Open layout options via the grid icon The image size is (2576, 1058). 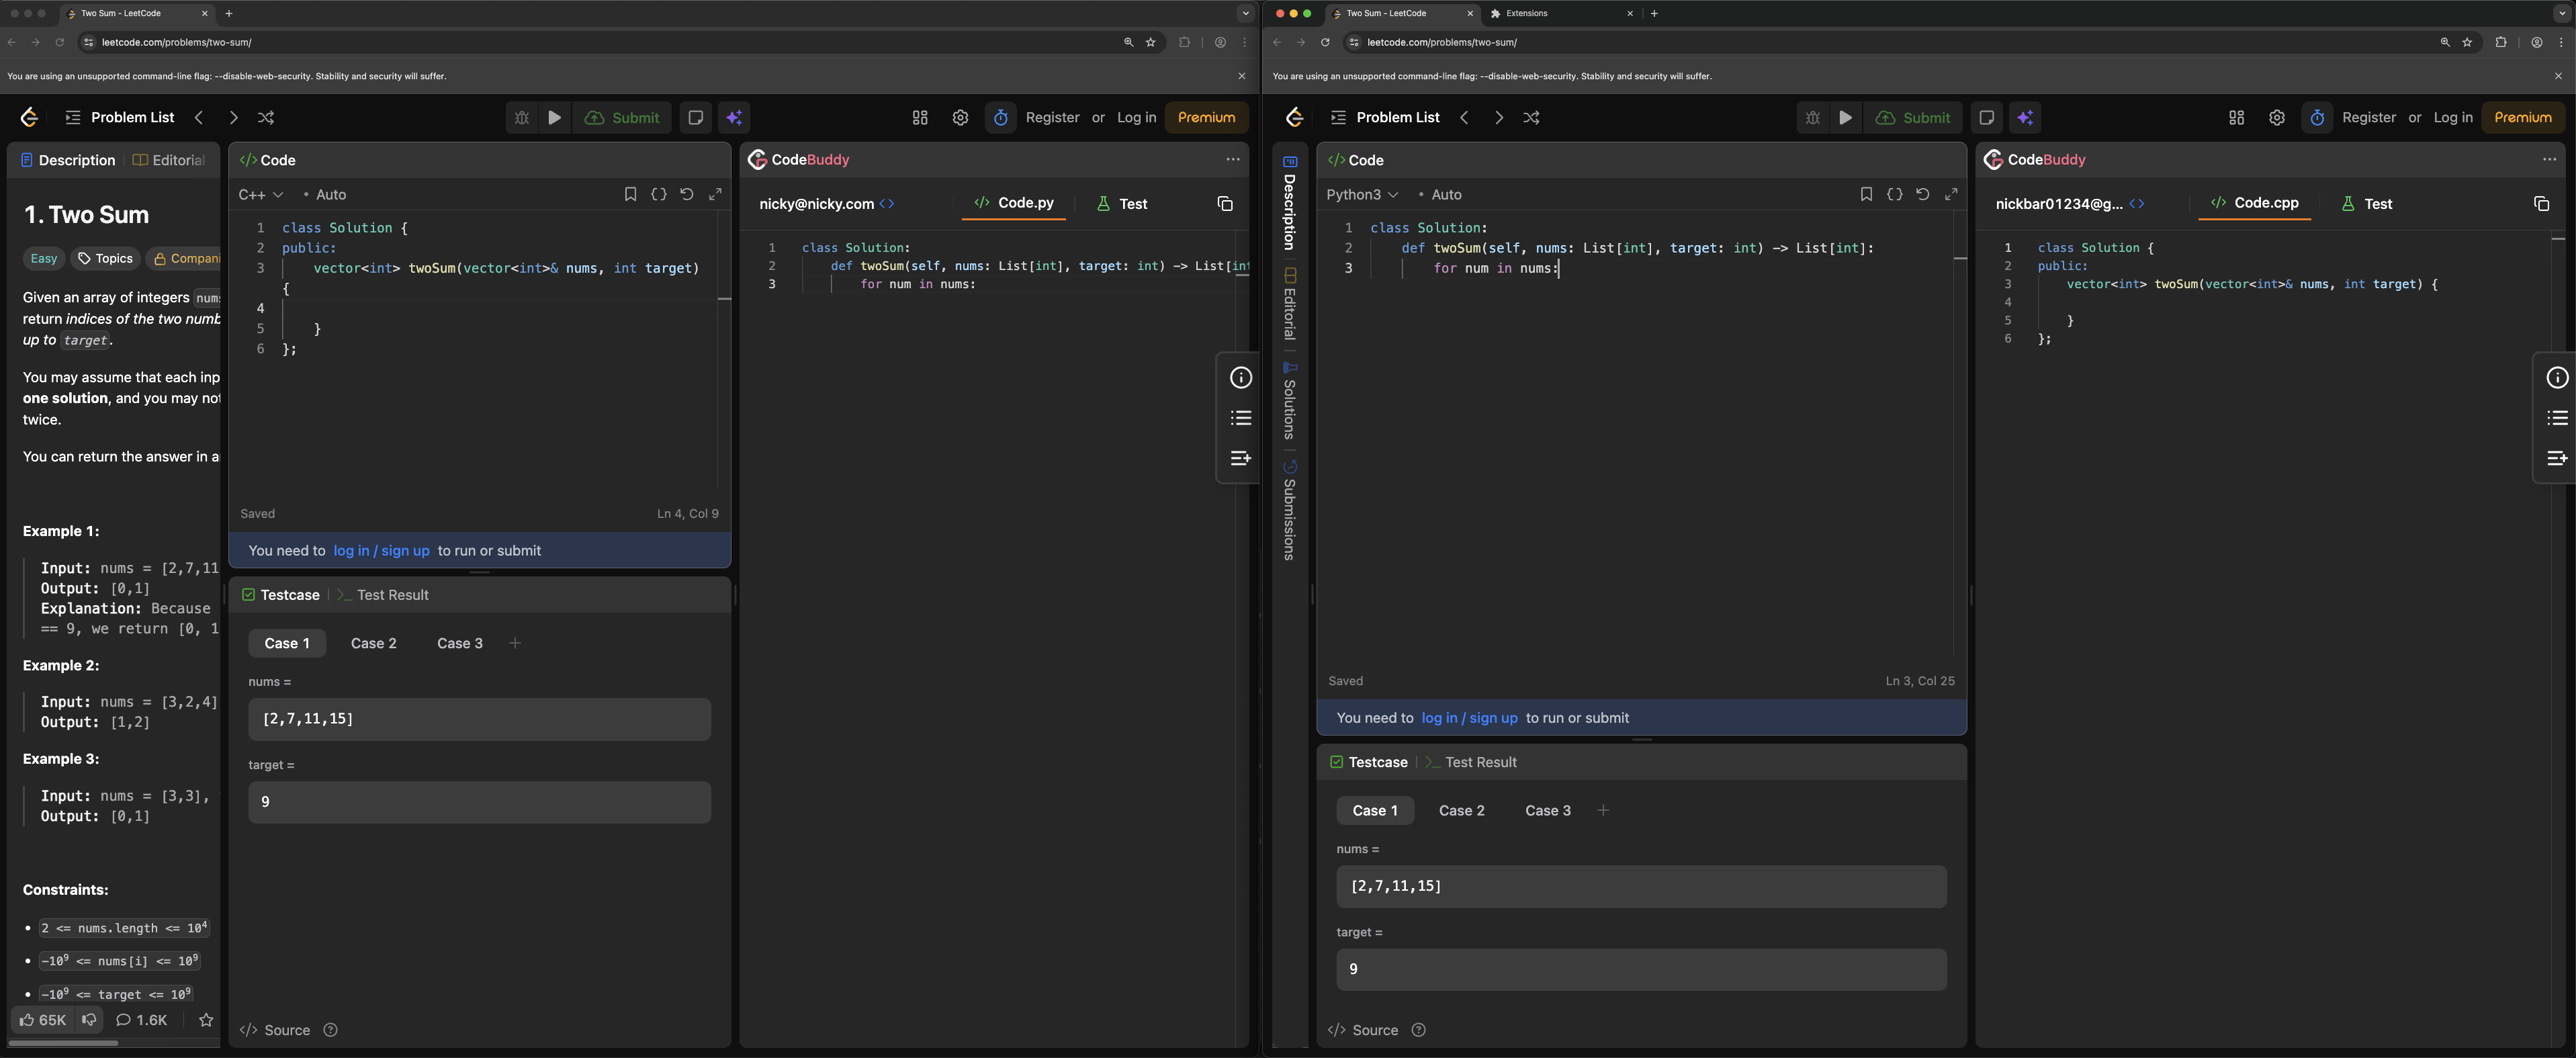(x=919, y=117)
